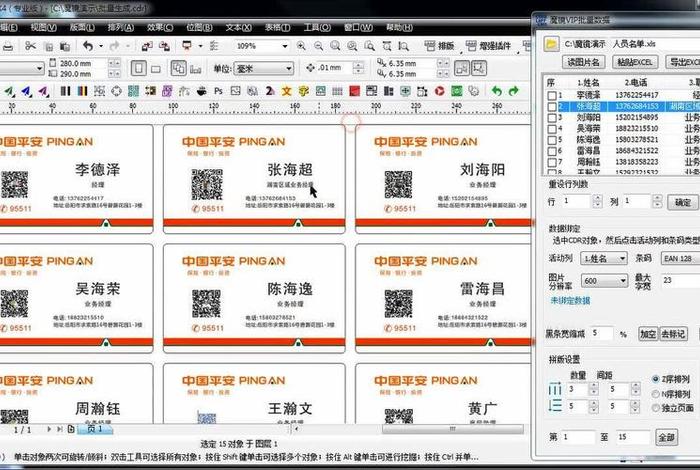This screenshot has width=700, height=470.
Task: Check the box for row 3 刘海阳
Action: [552, 118]
